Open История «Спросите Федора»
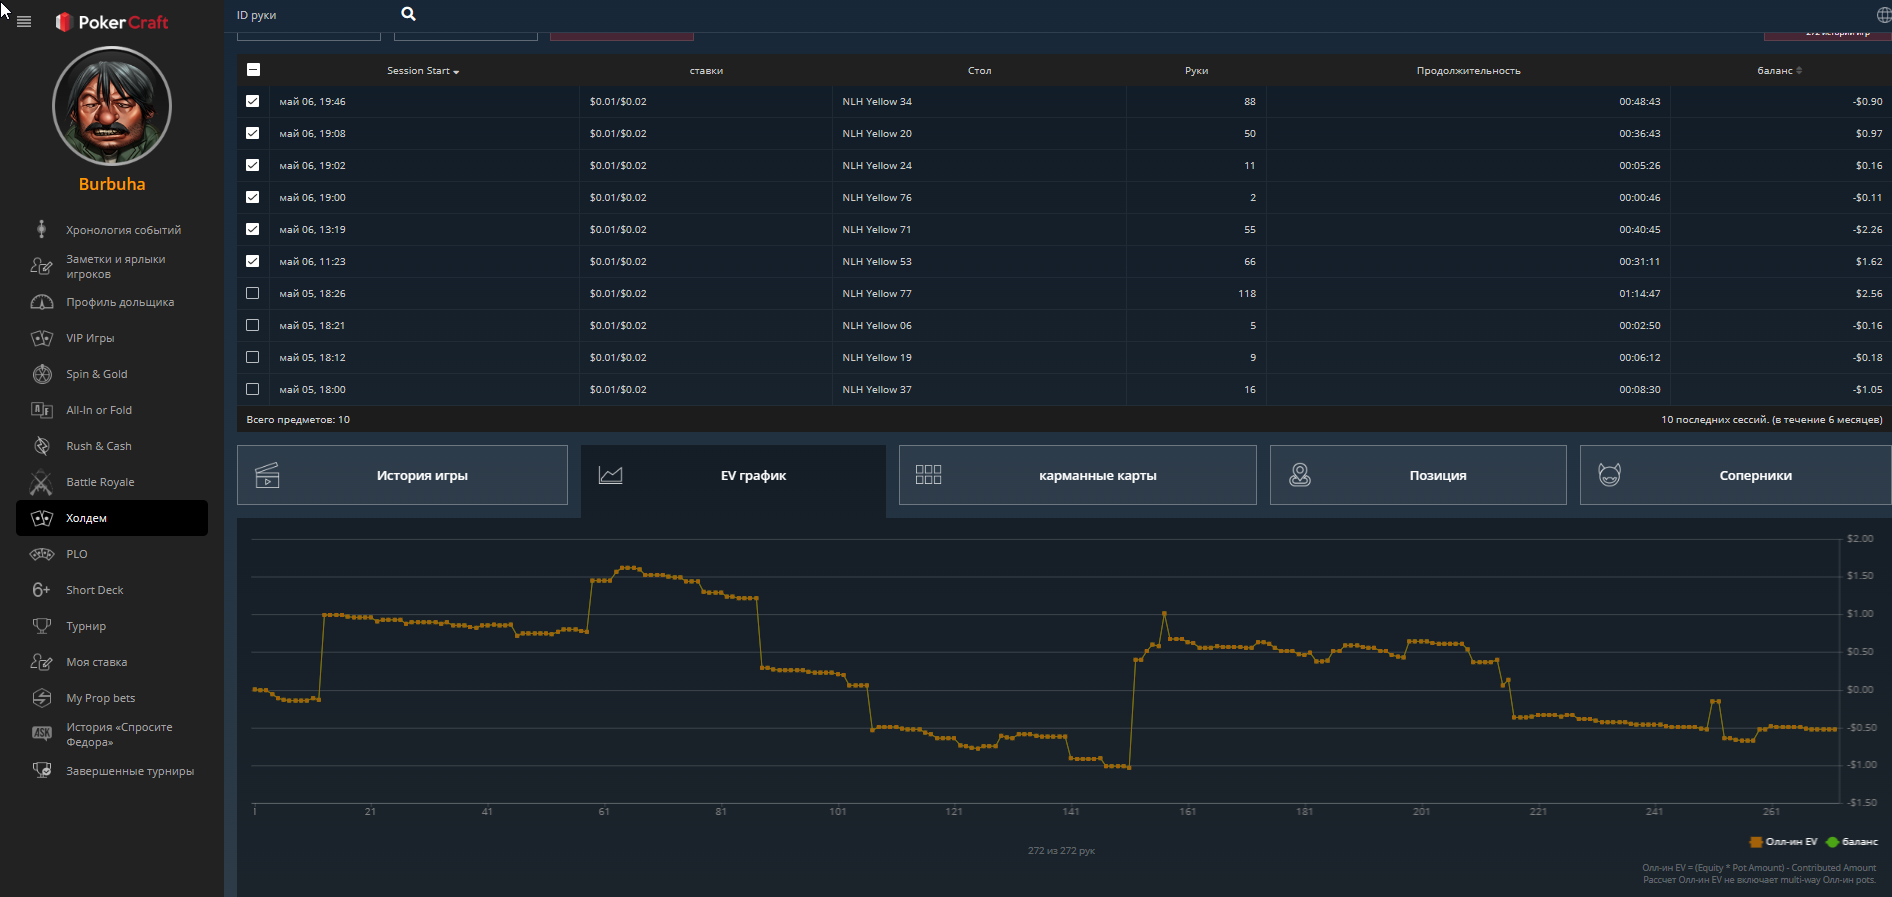1892x897 pixels. coord(112,734)
